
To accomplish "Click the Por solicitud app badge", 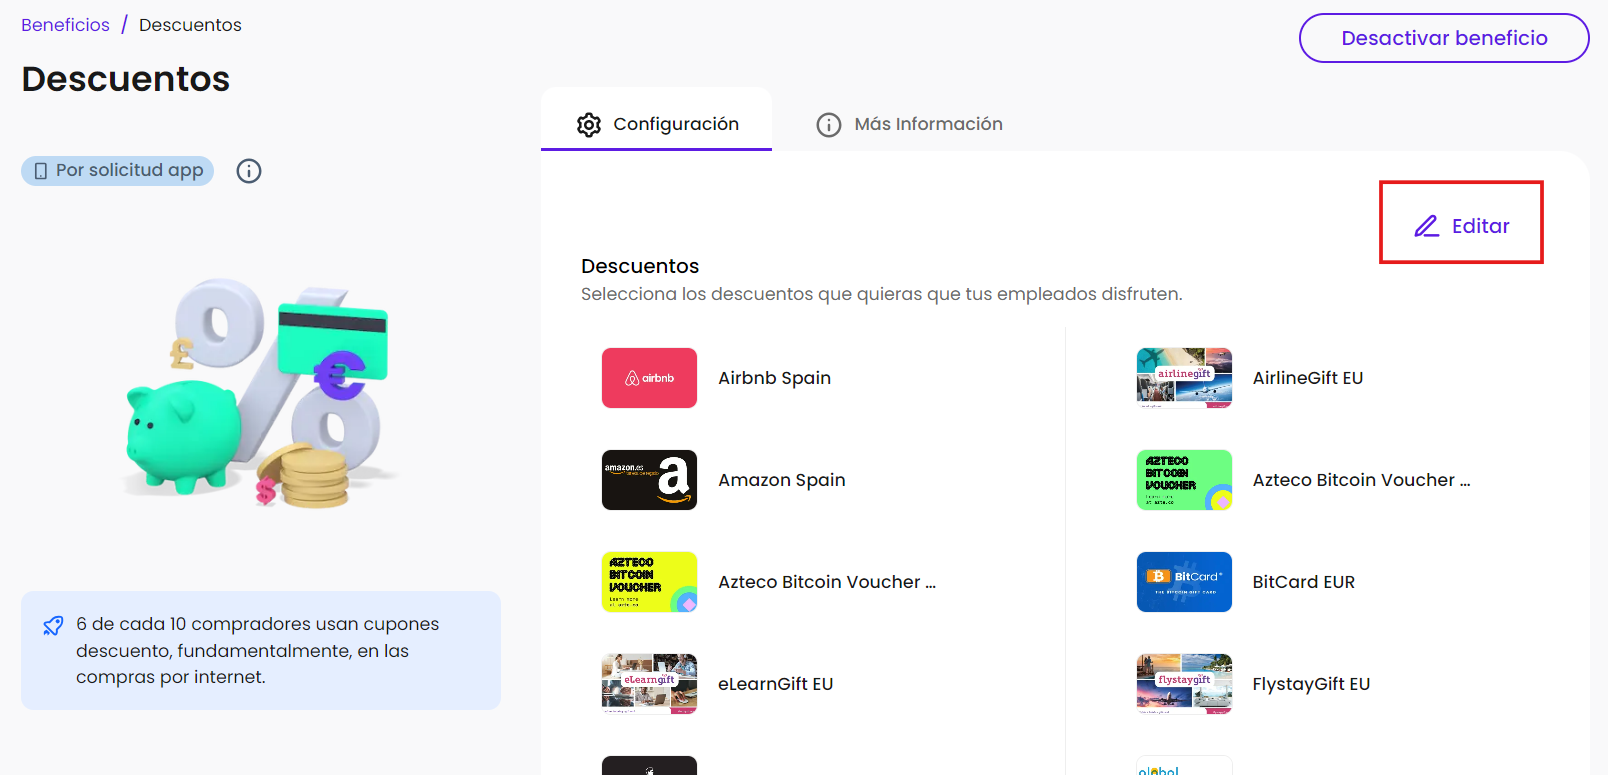I will (x=118, y=171).
